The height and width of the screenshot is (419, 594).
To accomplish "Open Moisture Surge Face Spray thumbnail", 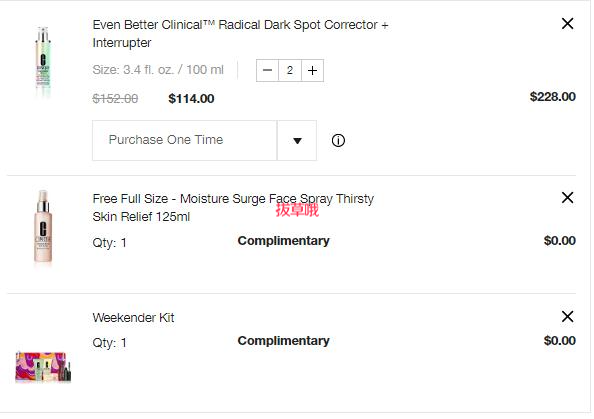I will click(x=43, y=227).
